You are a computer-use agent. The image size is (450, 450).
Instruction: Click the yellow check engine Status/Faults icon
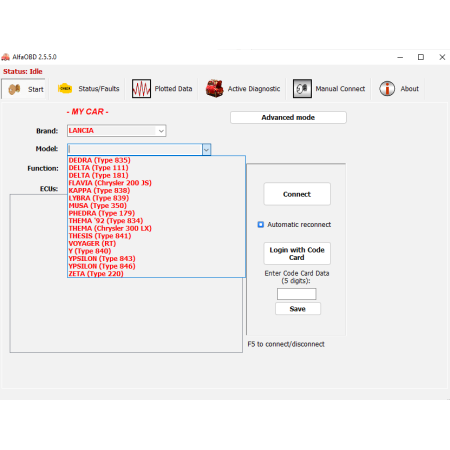tap(65, 89)
